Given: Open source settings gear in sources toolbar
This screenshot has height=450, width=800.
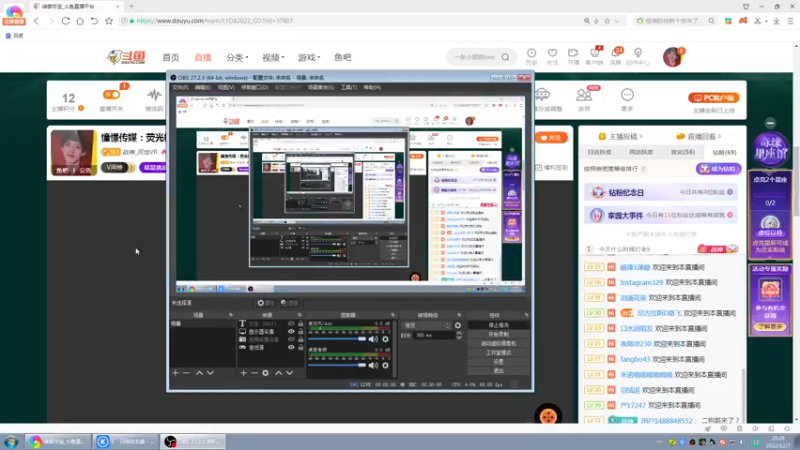Looking at the screenshot, I should [265, 373].
